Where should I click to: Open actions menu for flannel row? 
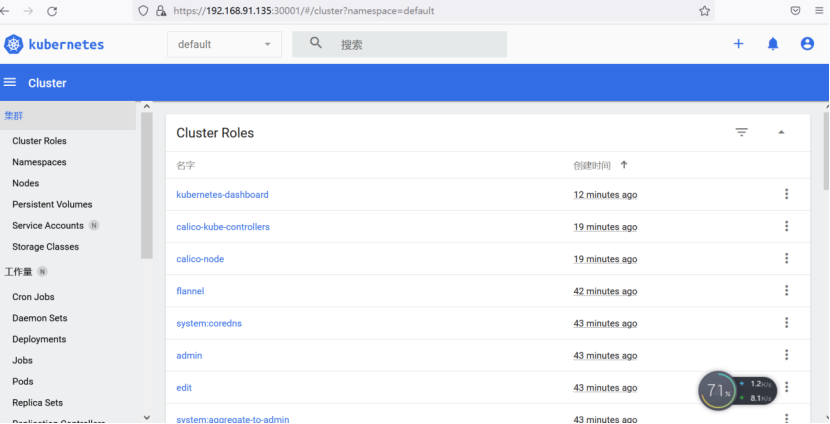(787, 291)
